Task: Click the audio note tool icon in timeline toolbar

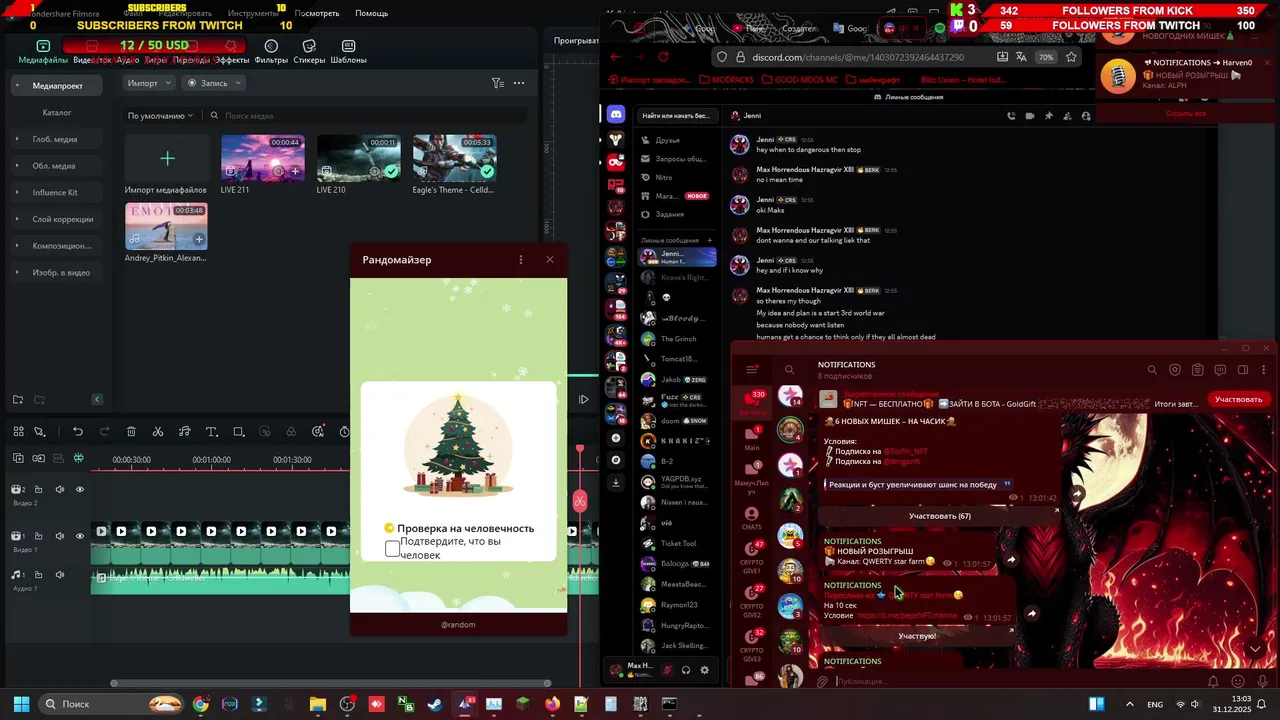Action: 184,432
